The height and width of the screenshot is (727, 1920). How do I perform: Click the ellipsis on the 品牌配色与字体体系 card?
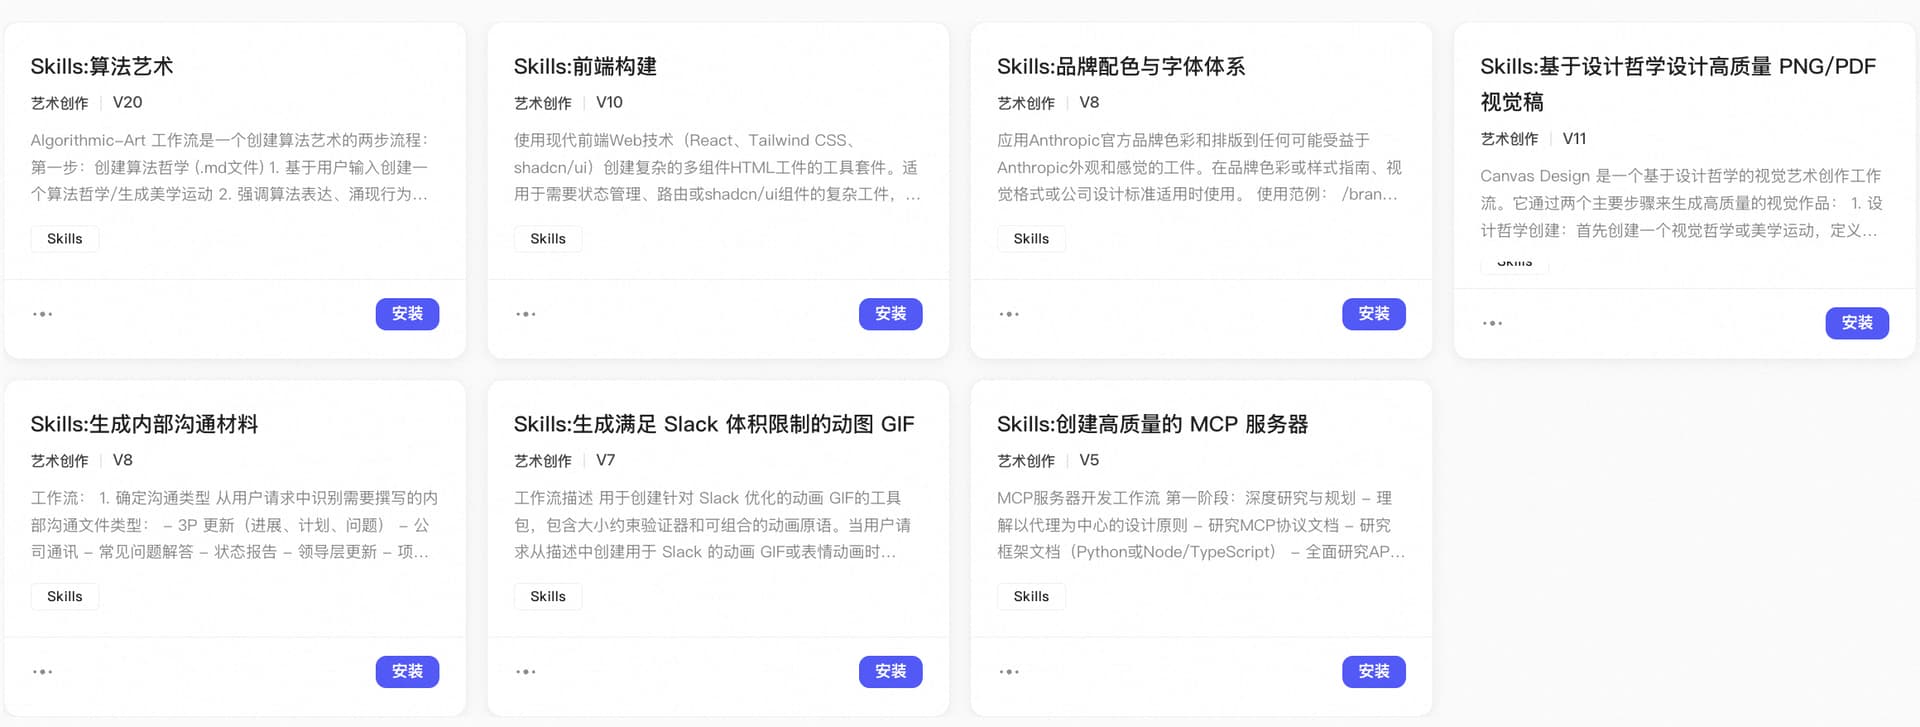1009,314
